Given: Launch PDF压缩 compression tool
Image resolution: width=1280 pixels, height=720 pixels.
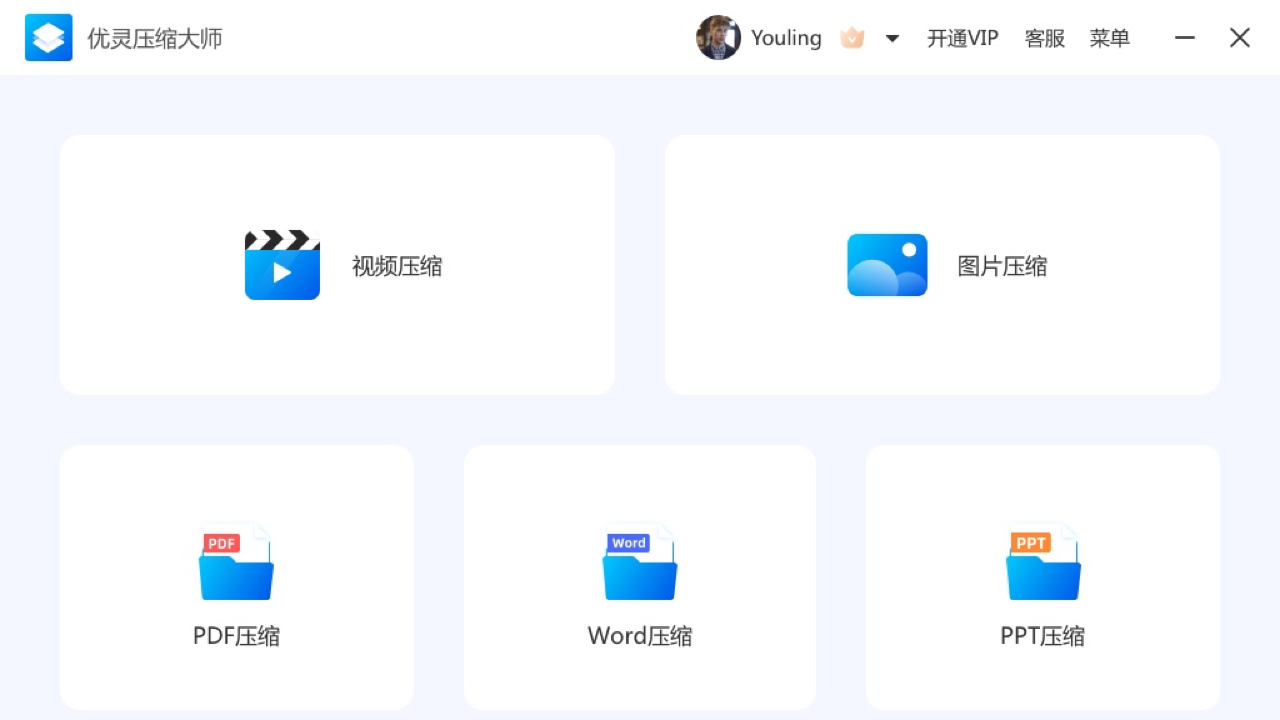Looking at the screenshot, I should coord(236,577).
